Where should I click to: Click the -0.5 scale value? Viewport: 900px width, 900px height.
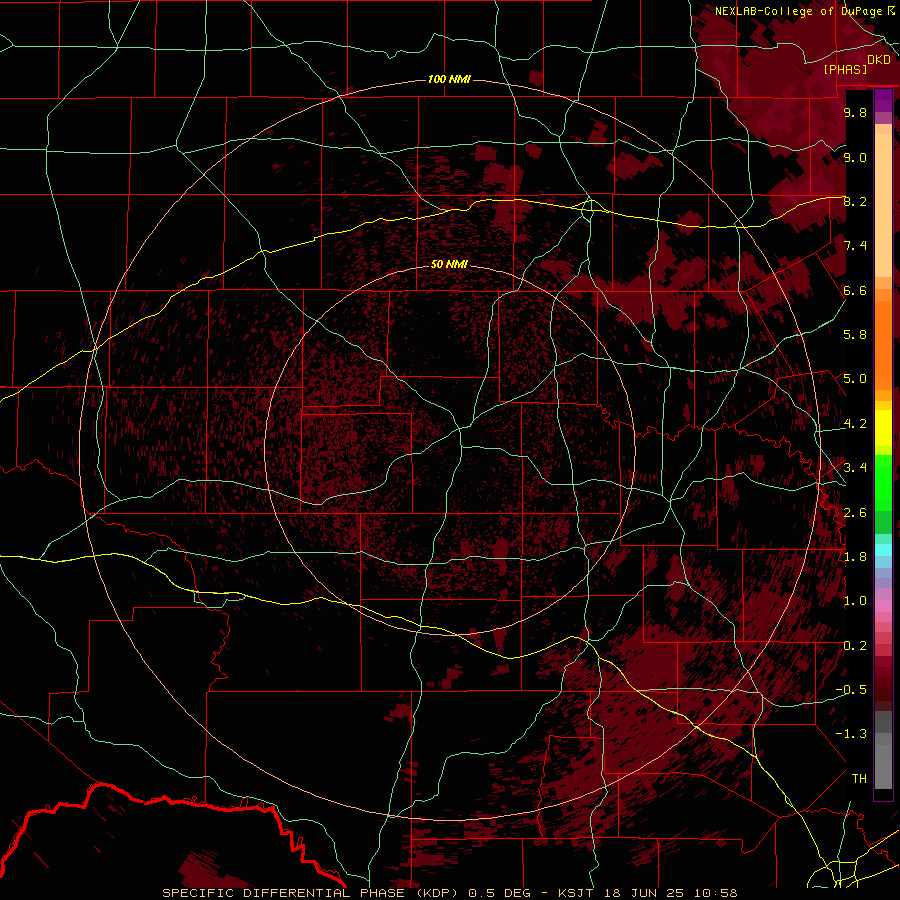(852, 690)
